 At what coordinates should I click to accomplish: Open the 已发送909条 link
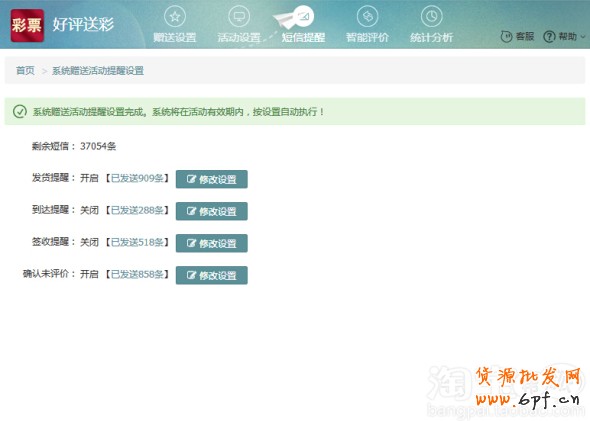point(137,178)
